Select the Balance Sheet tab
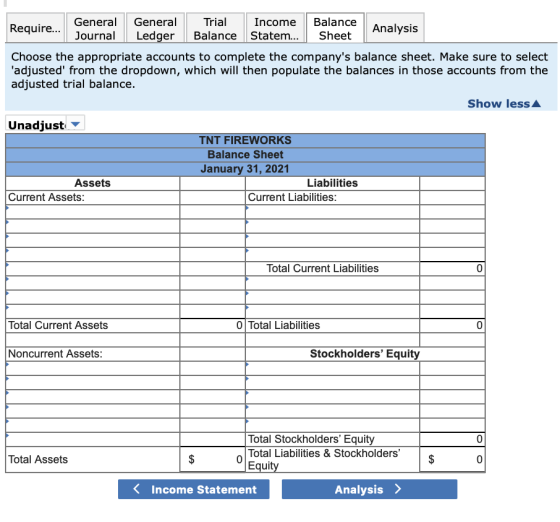The height and width of the screenshot is (522, 560). (335, 28)
